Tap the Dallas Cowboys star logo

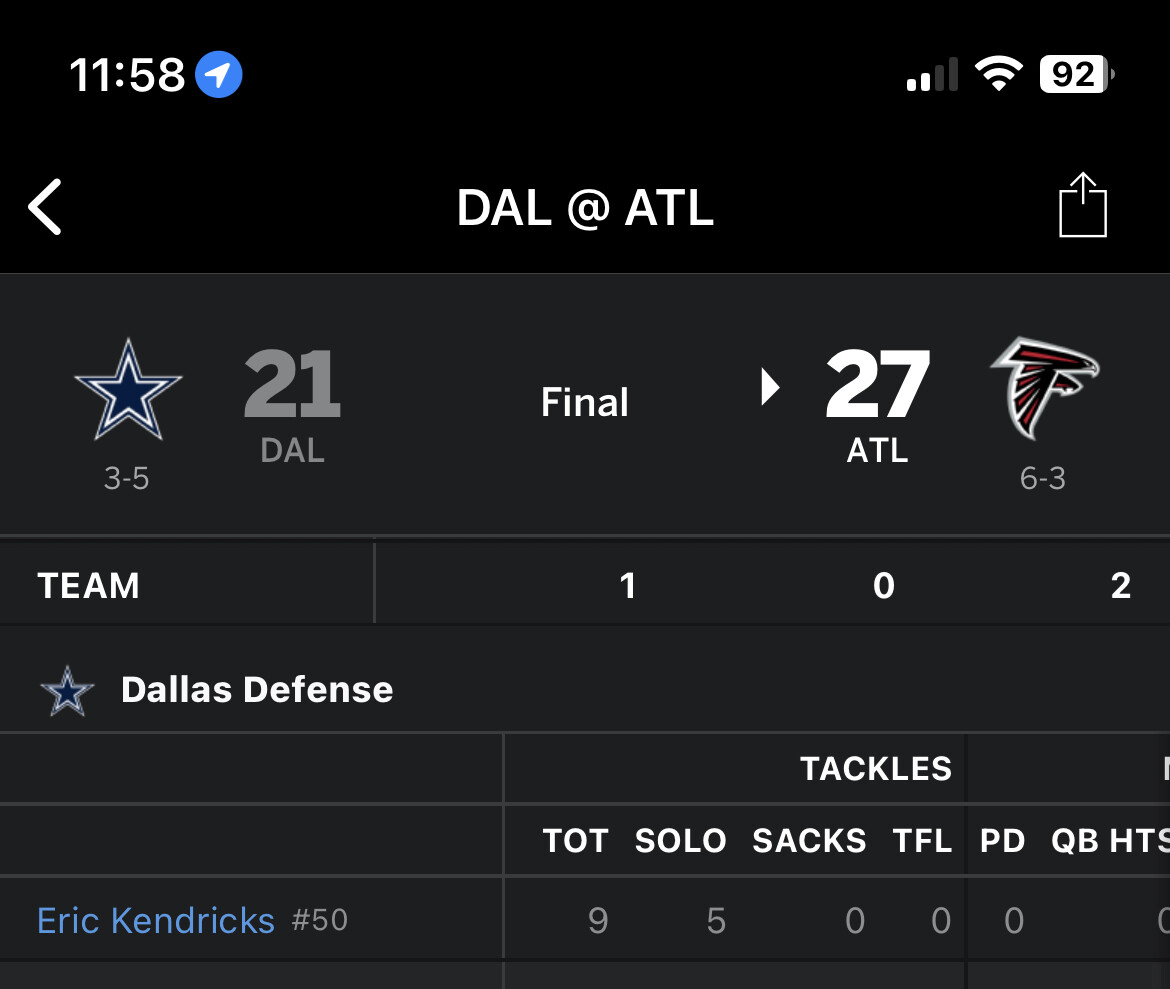128,390
